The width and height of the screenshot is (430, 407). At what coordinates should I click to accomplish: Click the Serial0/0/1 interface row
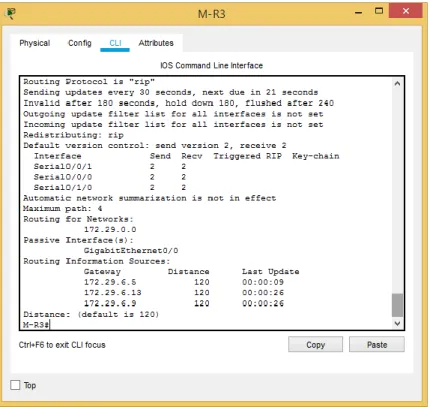[x=110, y=166]
